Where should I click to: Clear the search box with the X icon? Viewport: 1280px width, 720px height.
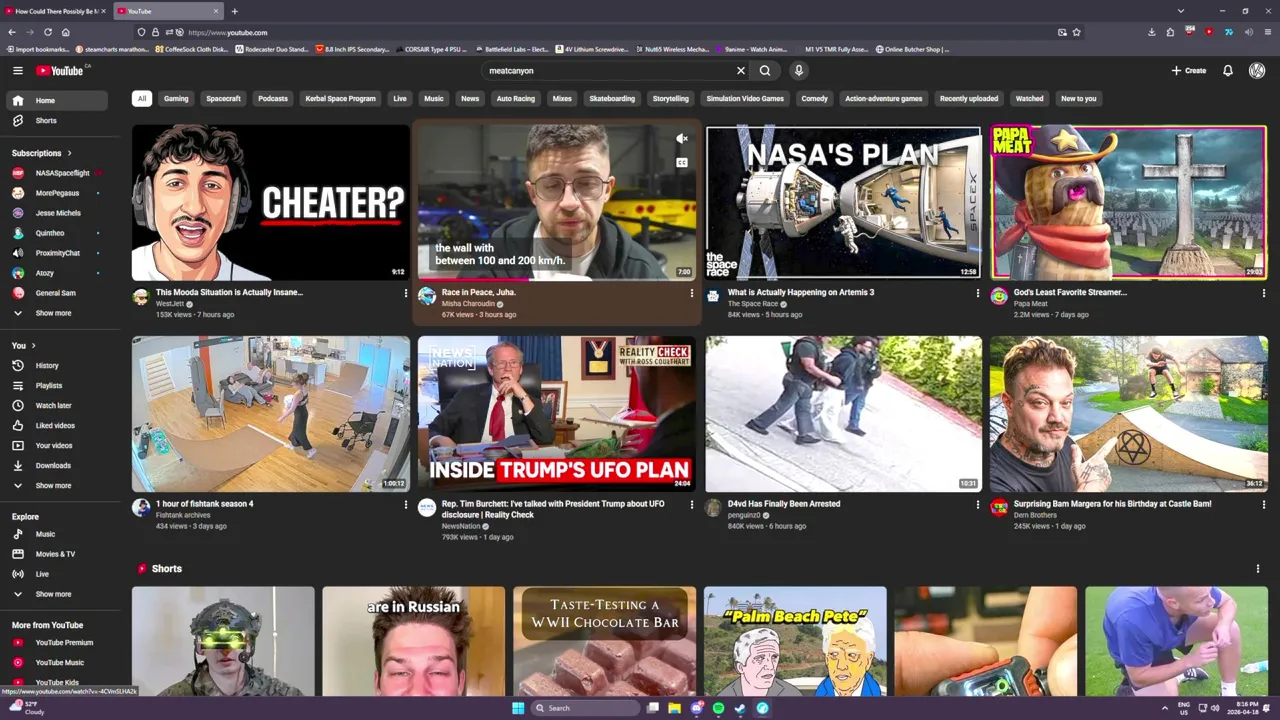pos(741,70)
